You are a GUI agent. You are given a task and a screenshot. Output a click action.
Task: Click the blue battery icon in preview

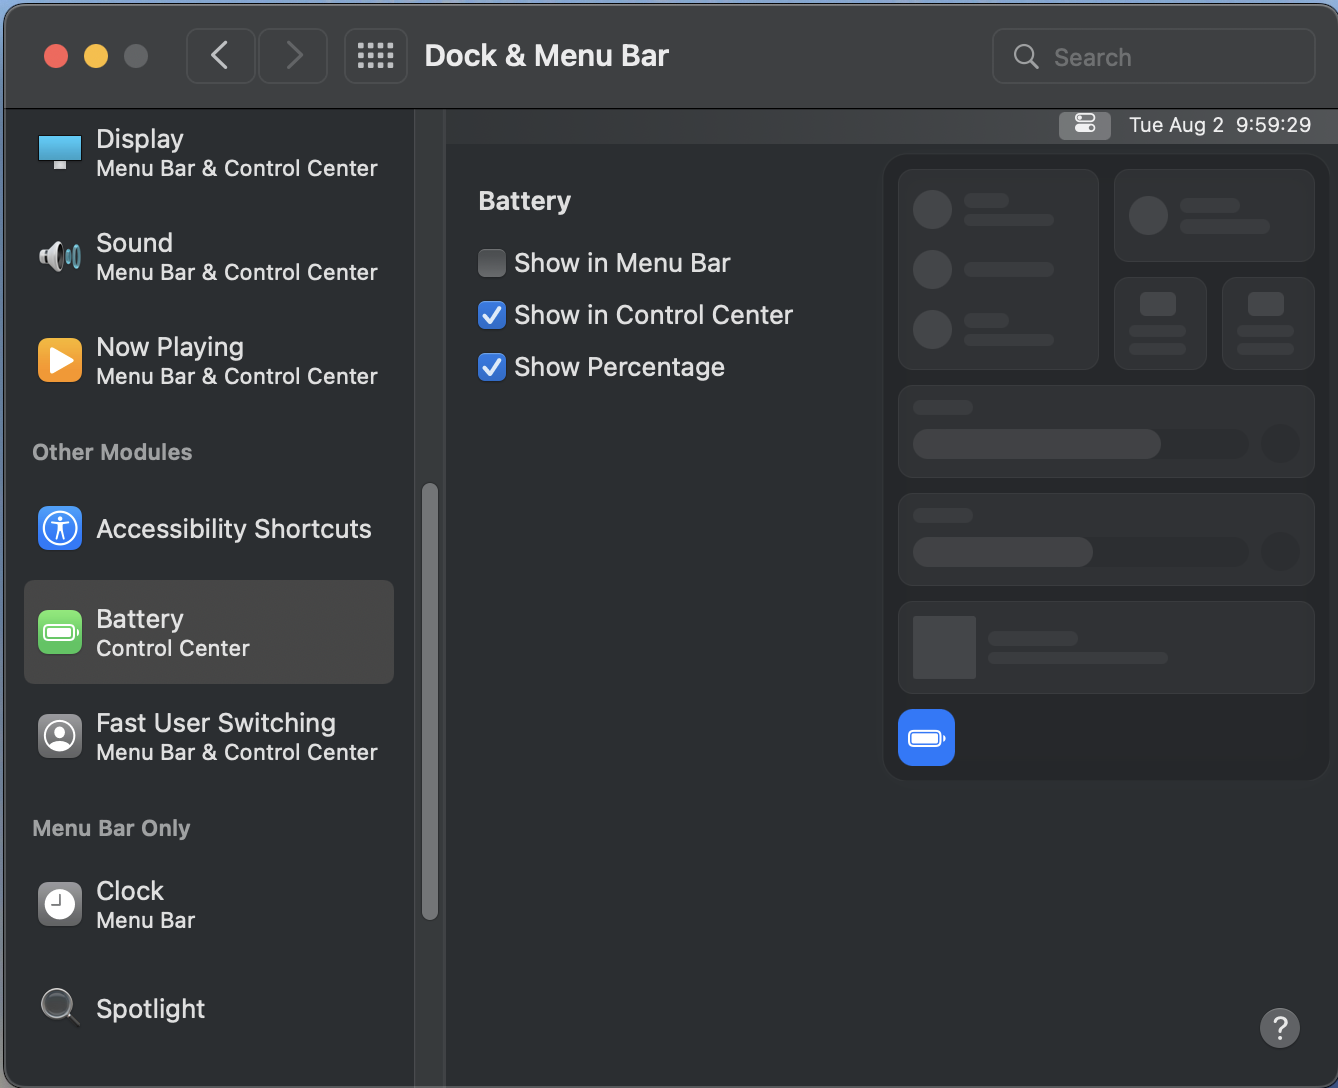tap(926, 738)
